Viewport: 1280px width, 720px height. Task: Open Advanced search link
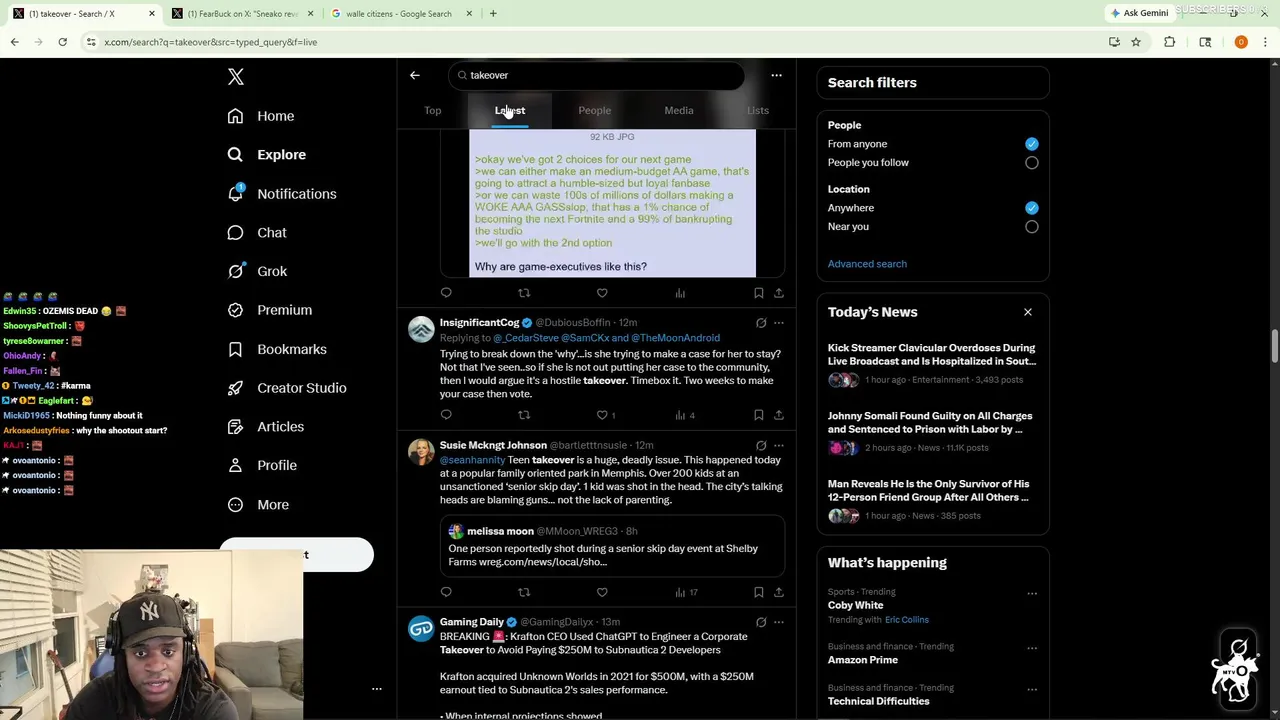tap(867, 264)
